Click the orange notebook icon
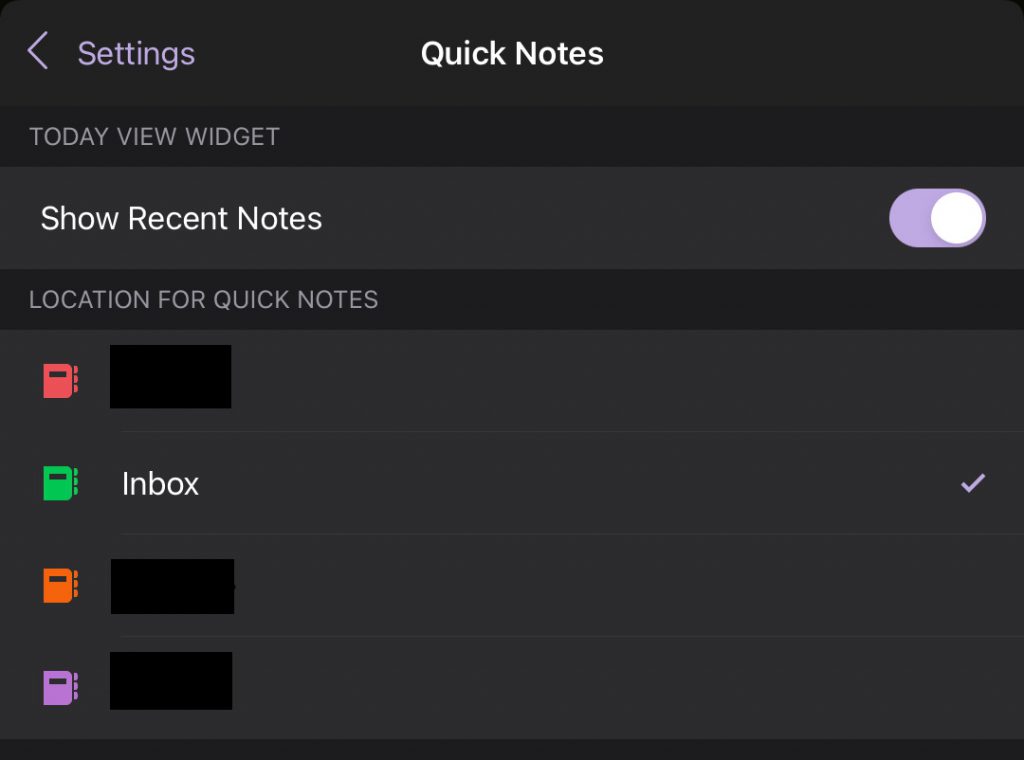This screenshot has width=1024, height=760. (x=60, y=585)
